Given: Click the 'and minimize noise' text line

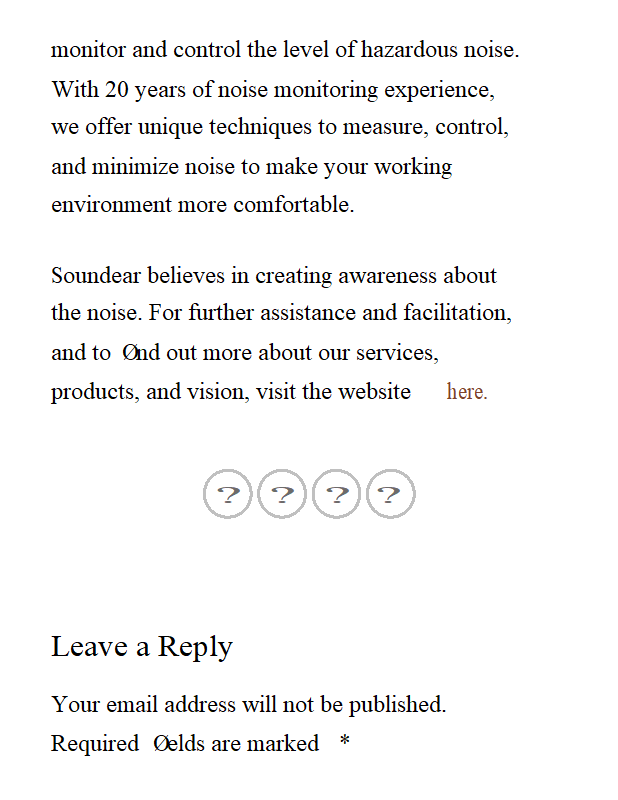Looking at the screenshot, I should click(251, 166).
